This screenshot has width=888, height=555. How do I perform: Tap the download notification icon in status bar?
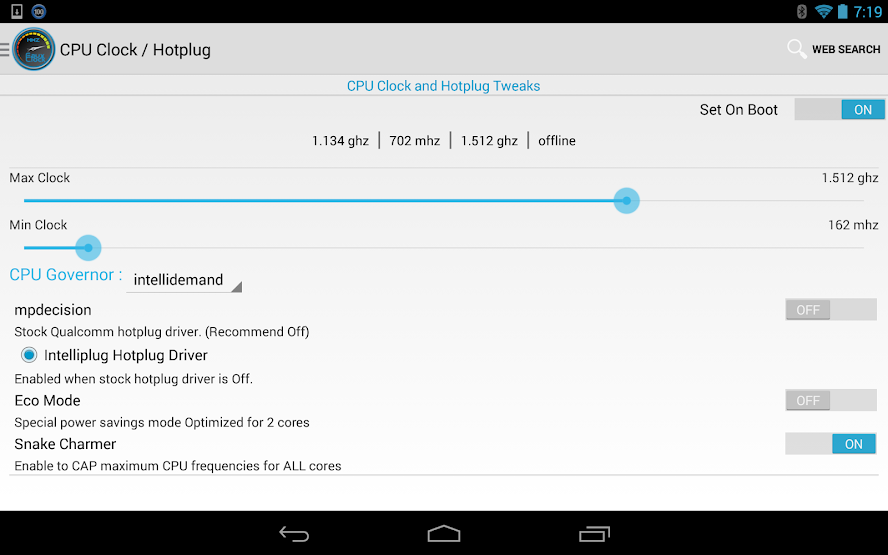point(17,11)
